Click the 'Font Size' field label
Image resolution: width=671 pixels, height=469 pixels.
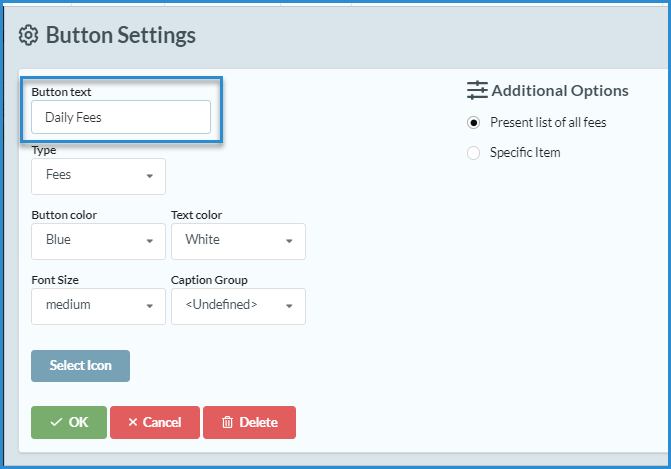[x=54, y=280]
